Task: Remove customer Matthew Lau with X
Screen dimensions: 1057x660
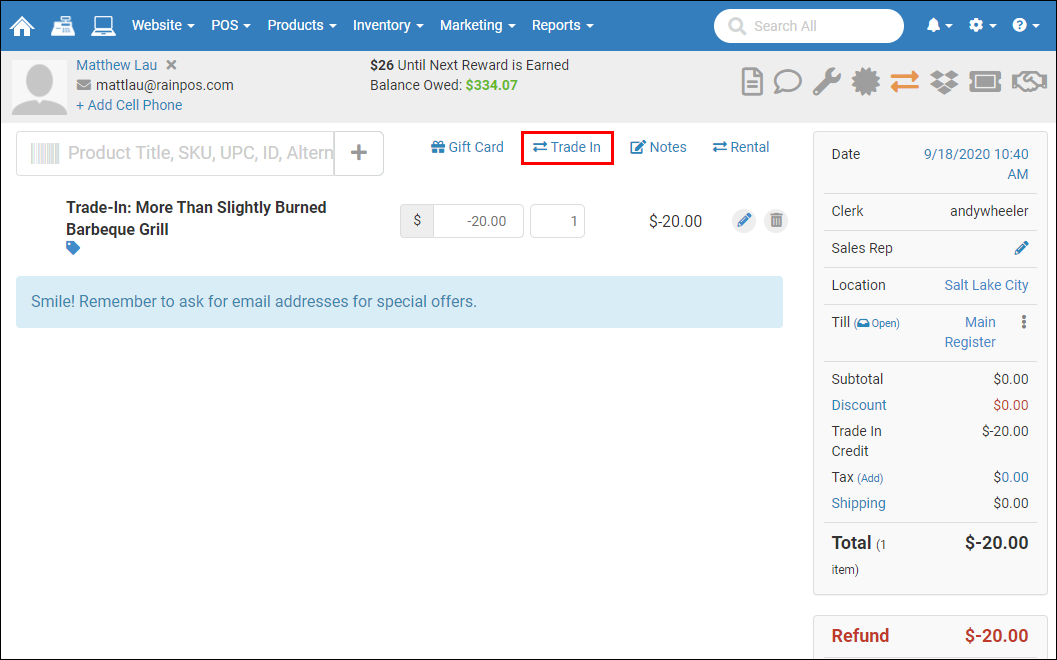Action: 171,65
